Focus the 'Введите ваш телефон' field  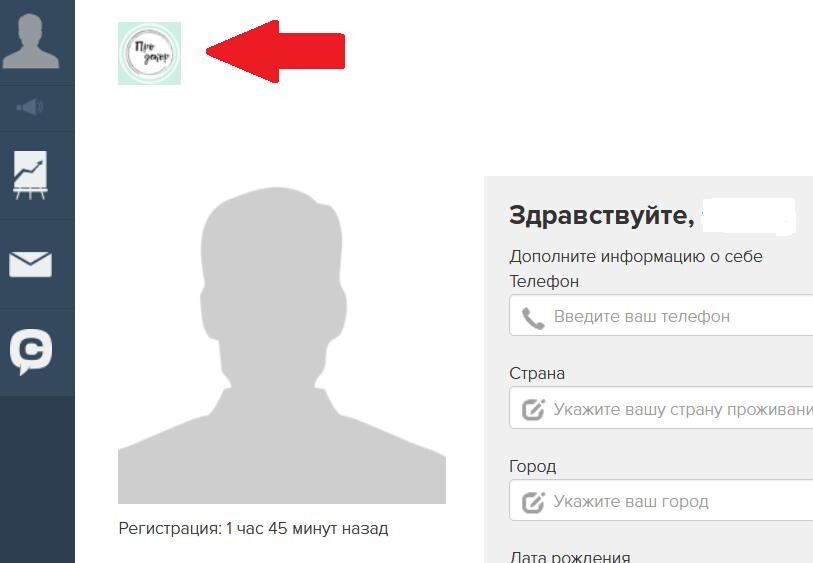[x=661, y=315]
